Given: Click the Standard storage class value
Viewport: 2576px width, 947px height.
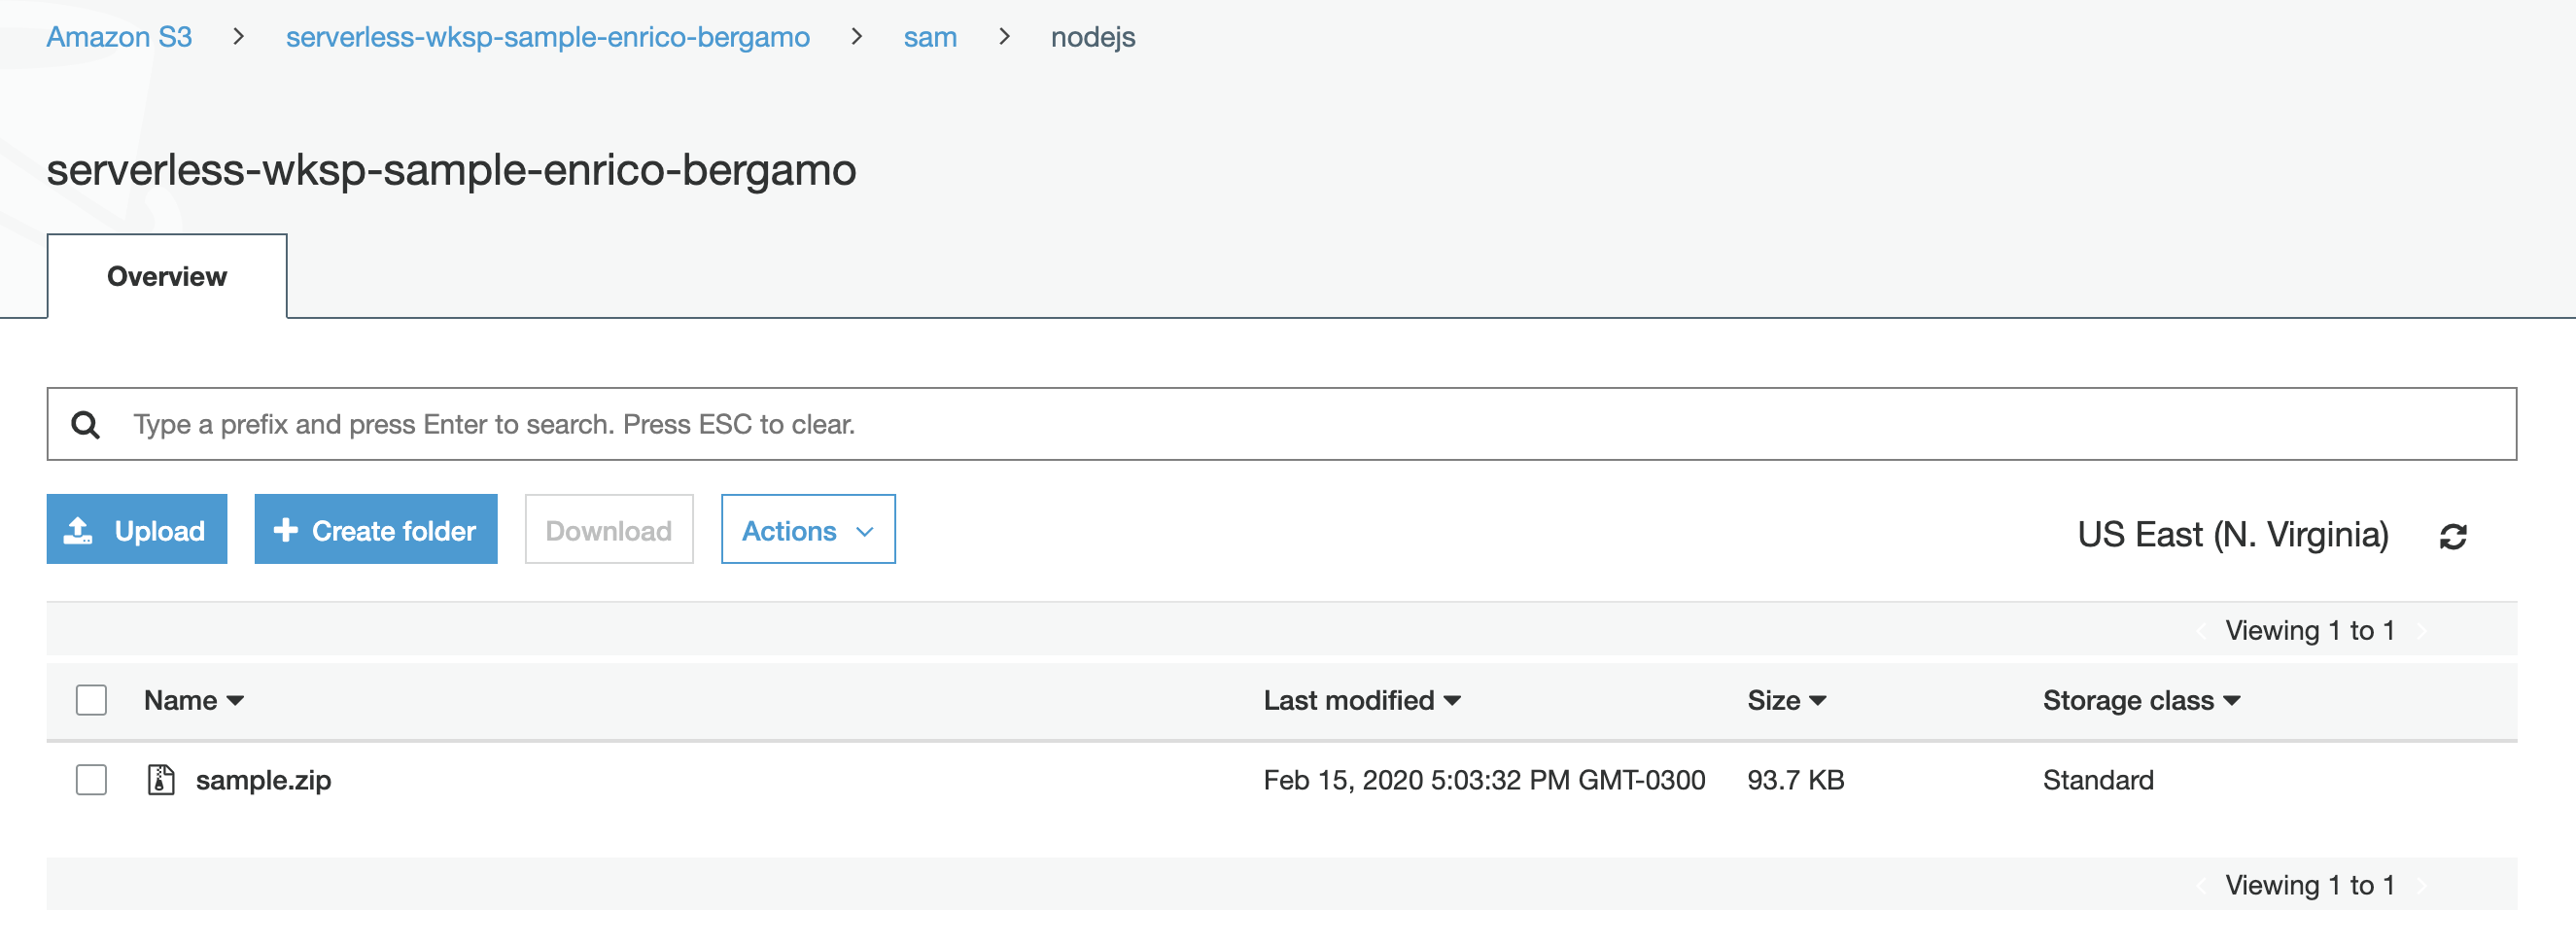Looking at the screenshot, I should tap(2098, 781).
